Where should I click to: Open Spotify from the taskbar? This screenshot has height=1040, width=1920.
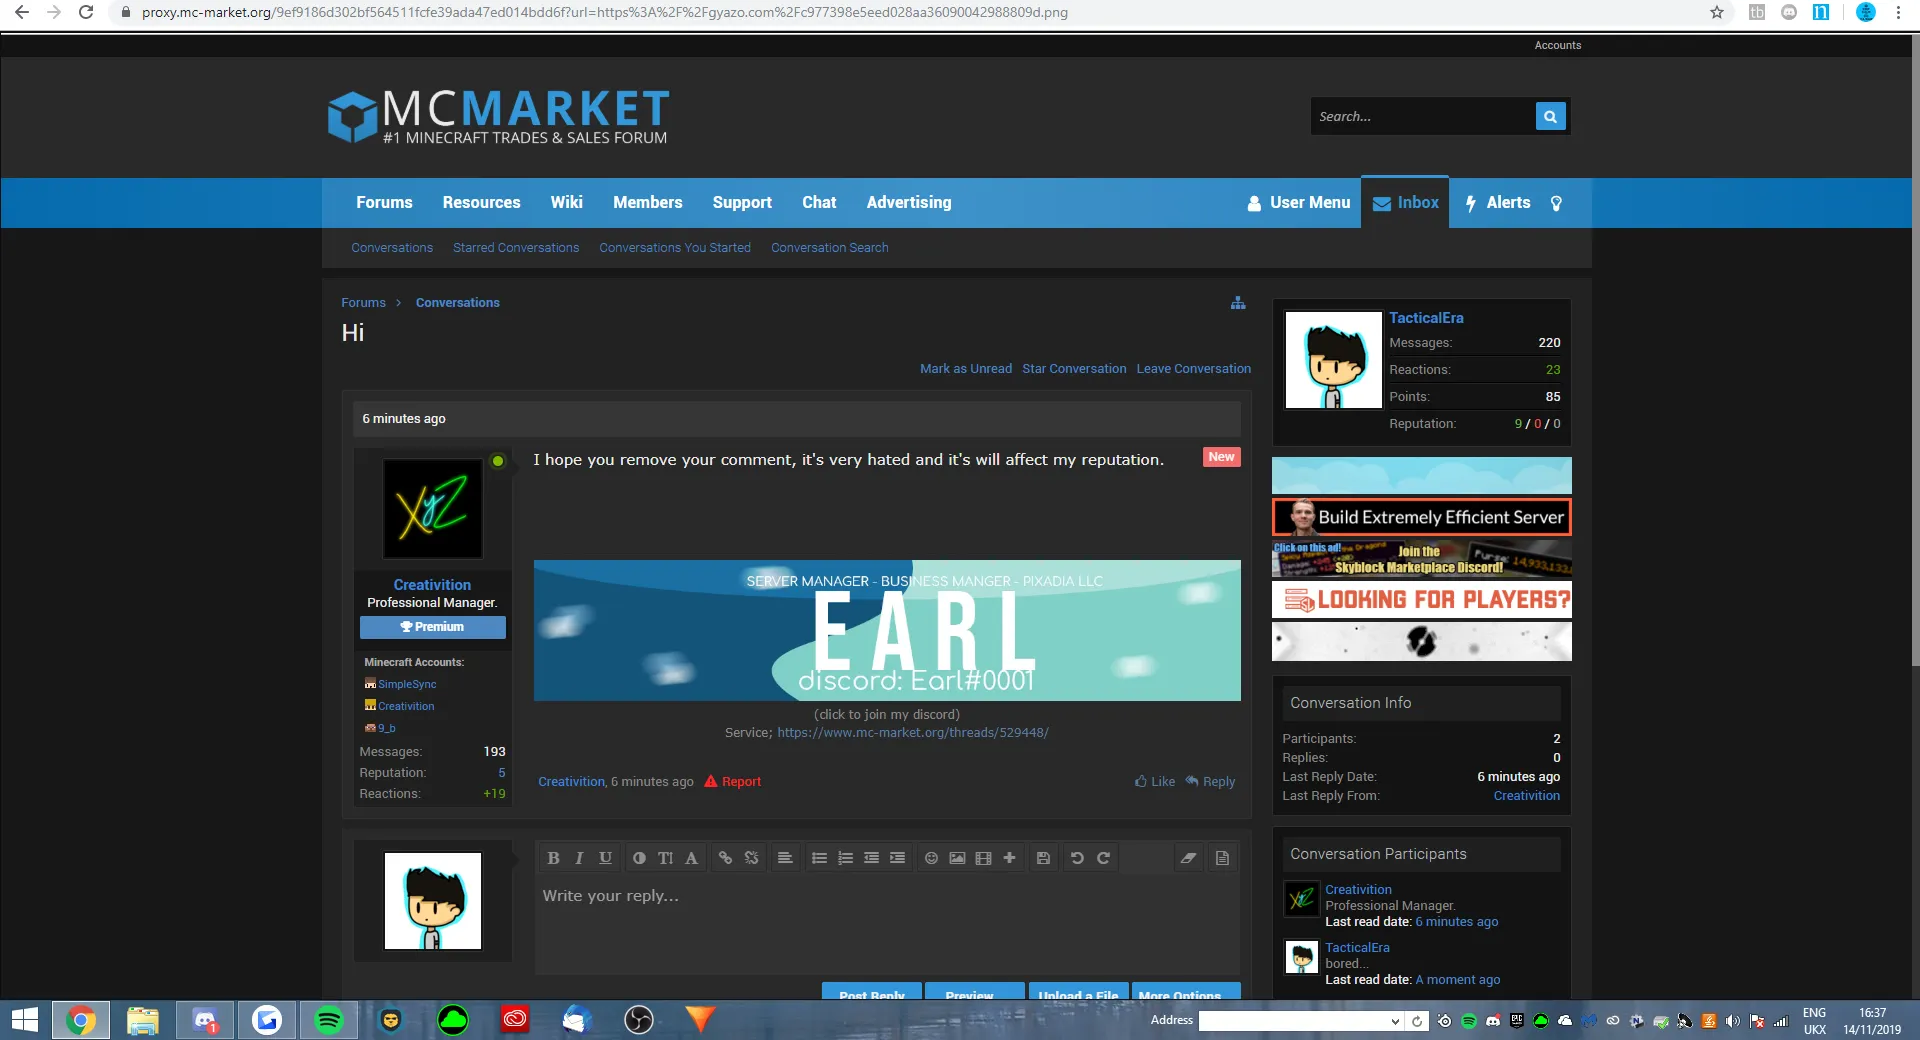[329, 1020]
